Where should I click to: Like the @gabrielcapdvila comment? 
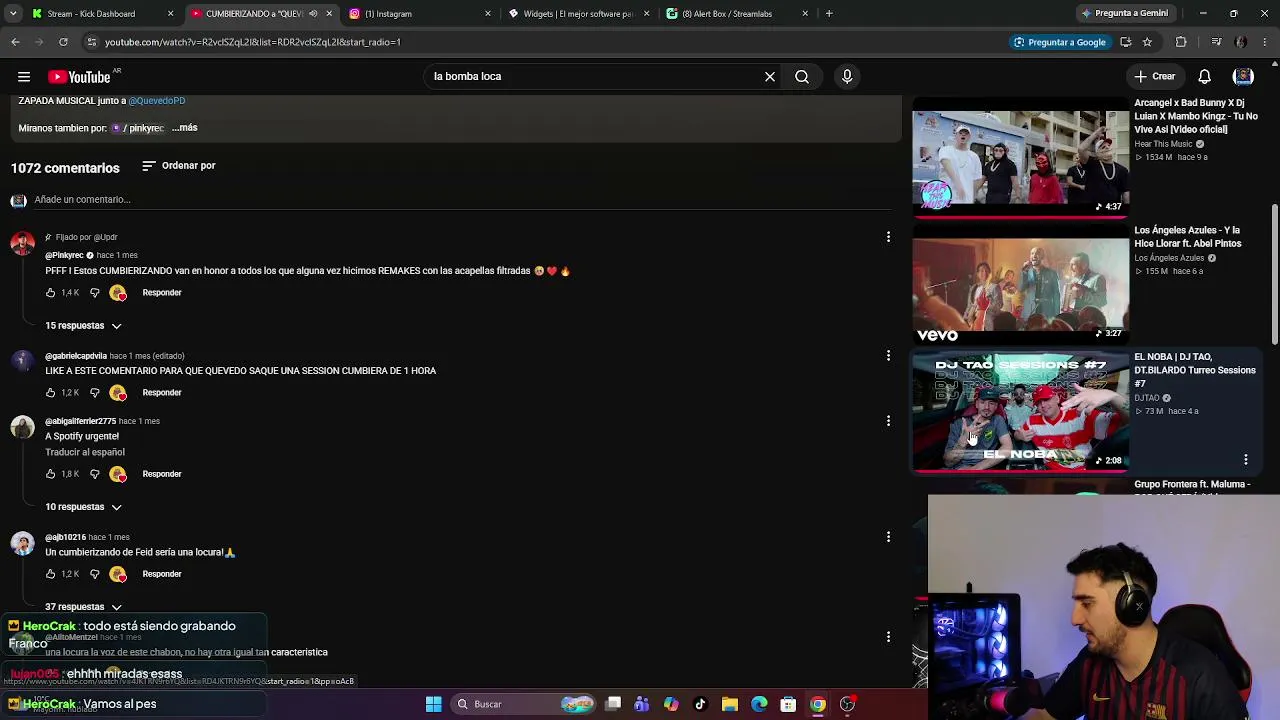point(50,393)
